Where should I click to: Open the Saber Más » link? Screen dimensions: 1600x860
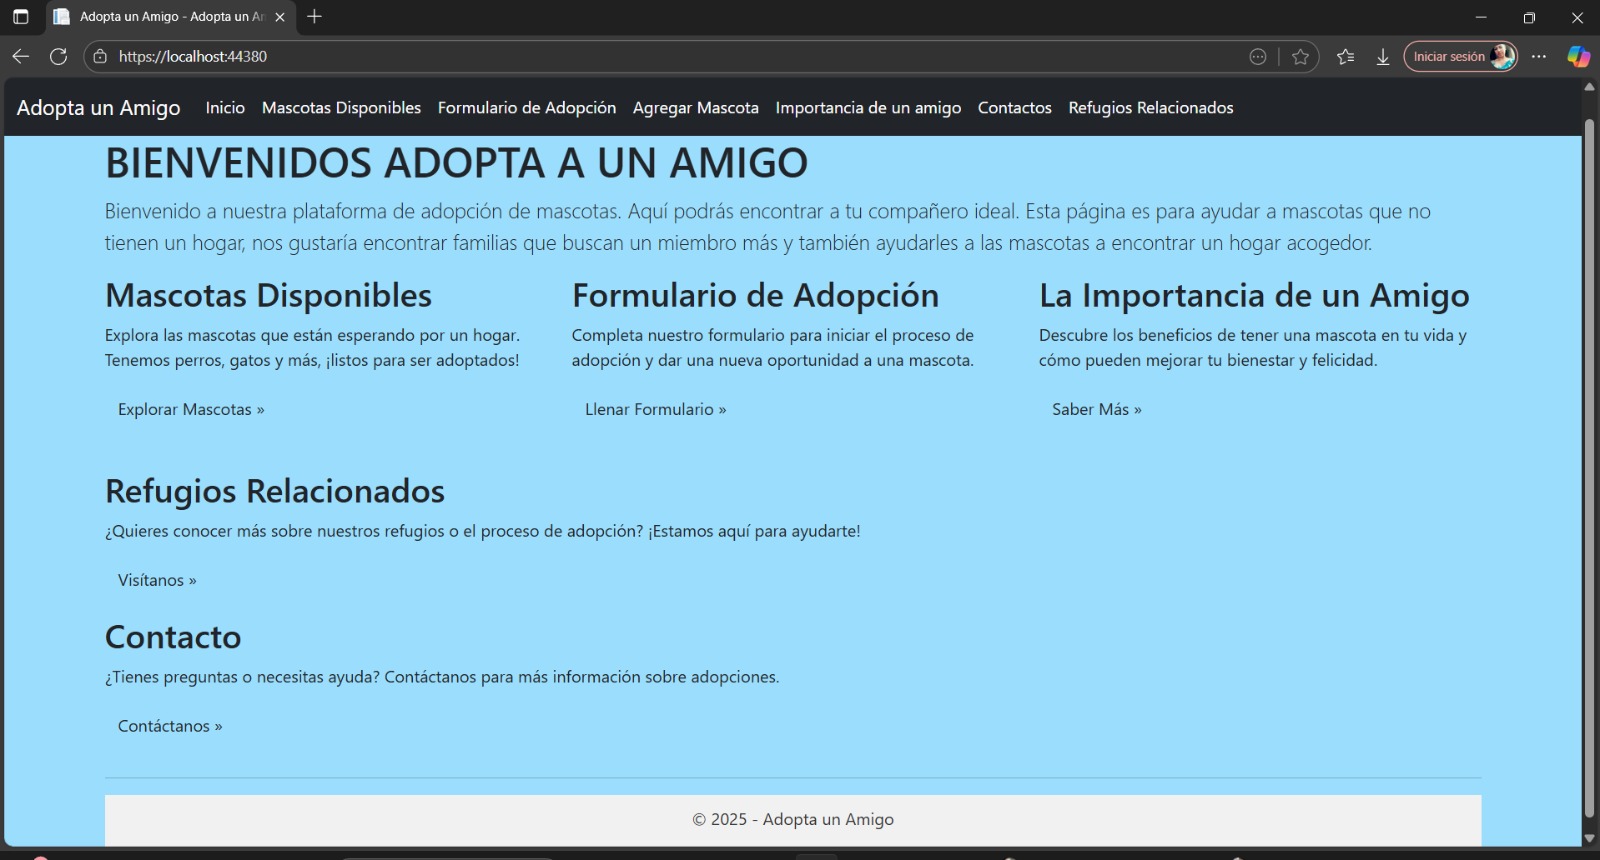tap(1096, 409)
